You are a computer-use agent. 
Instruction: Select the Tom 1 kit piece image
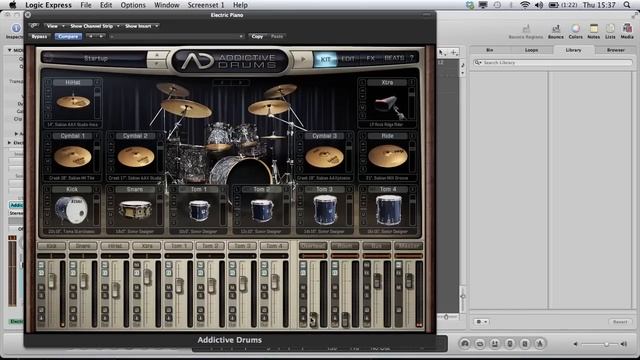point(199,210)
